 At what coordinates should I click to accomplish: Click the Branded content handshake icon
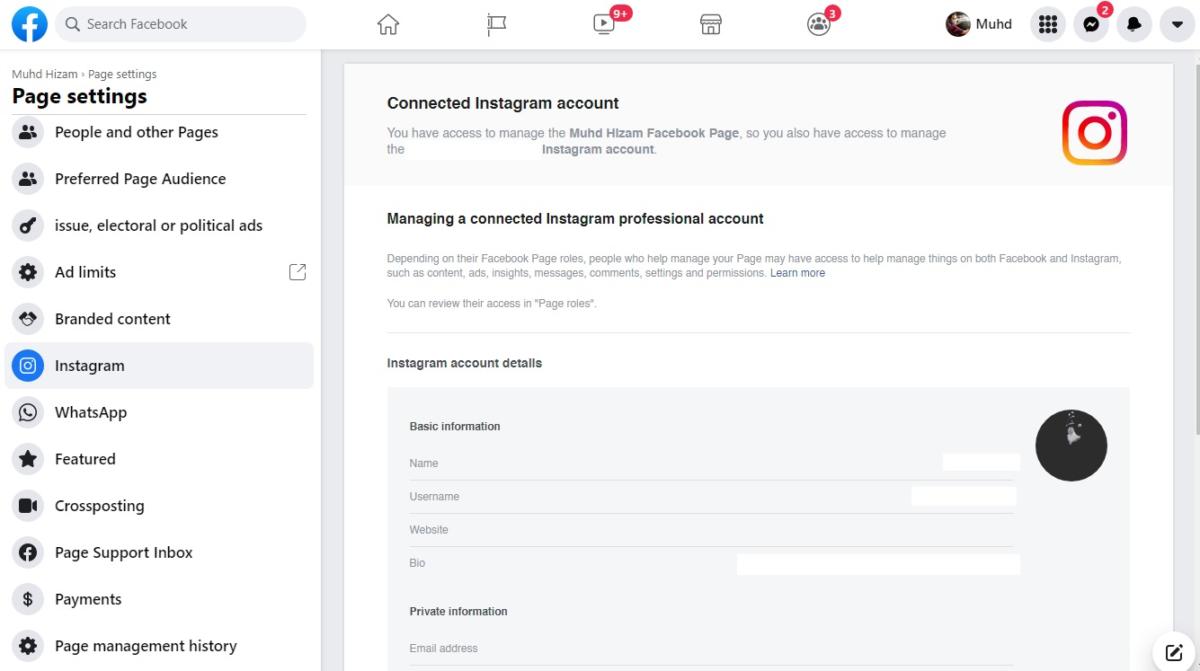pyautogui.click(x=28, y=319)
